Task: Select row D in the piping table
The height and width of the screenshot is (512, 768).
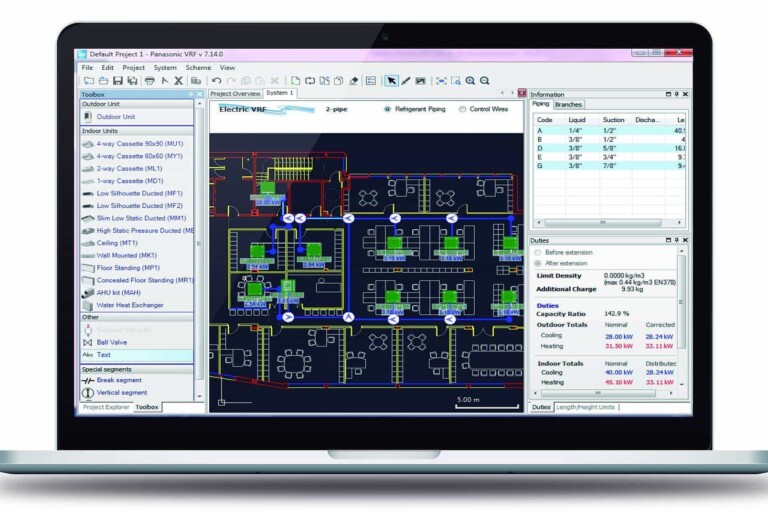Action: click(x=609, y=148)
